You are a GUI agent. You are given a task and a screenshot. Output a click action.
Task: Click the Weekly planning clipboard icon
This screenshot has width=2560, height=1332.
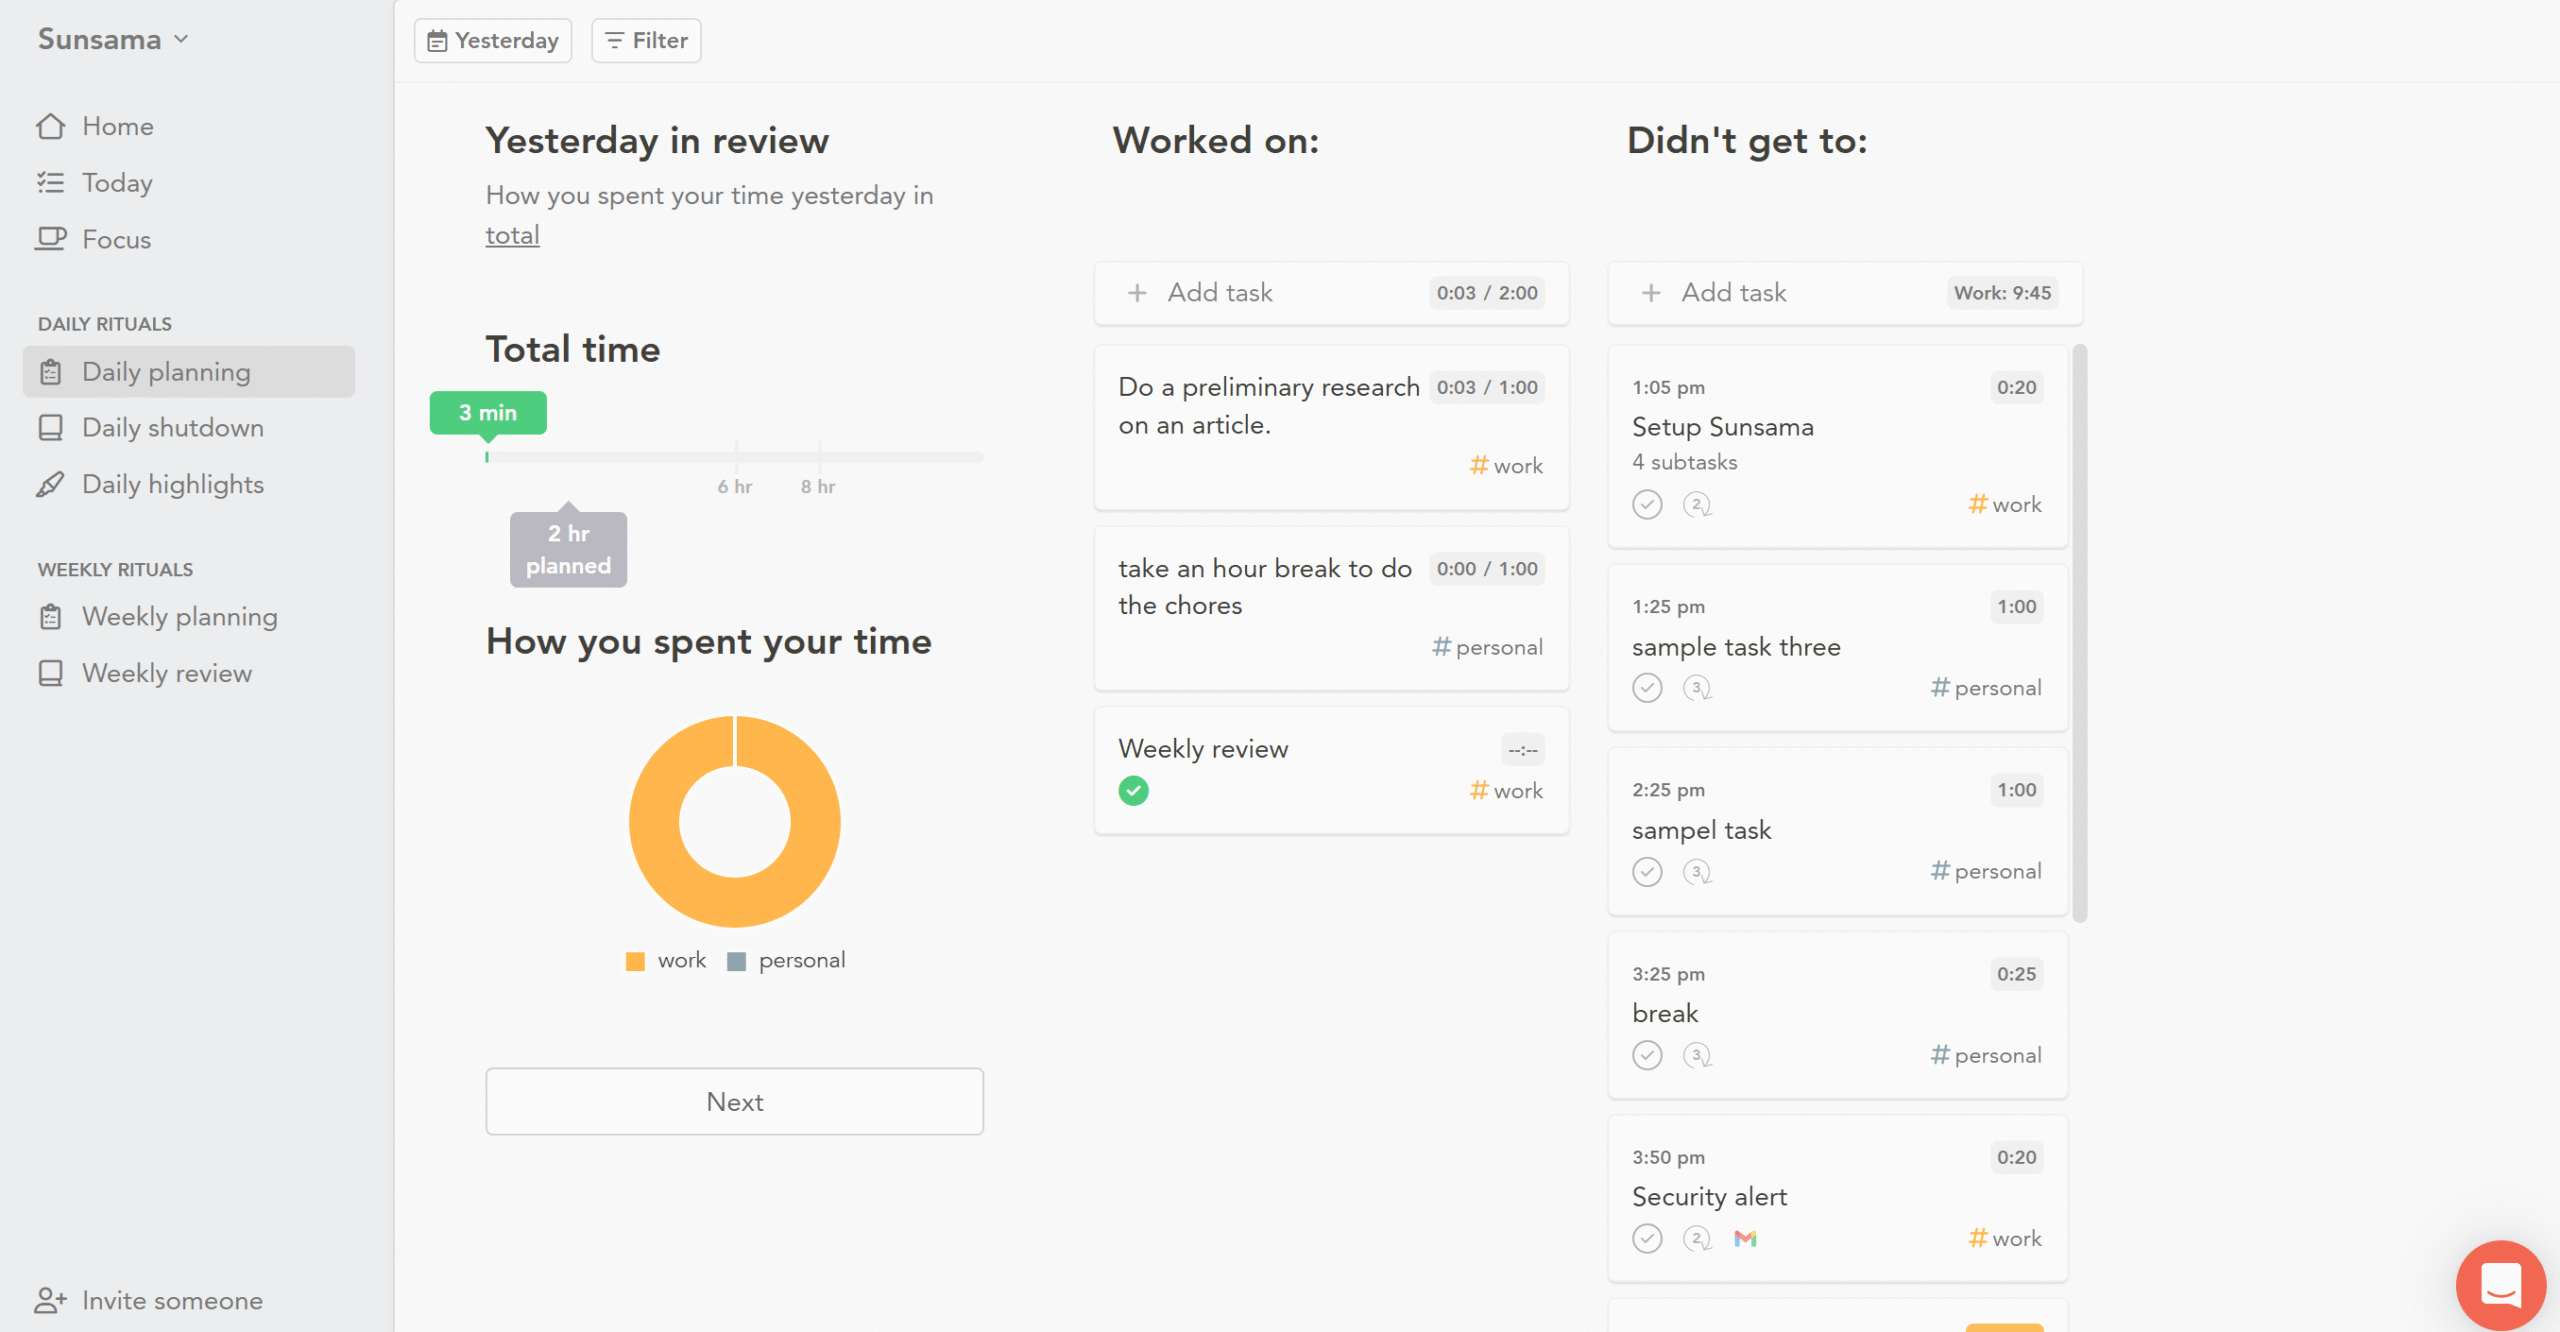click(x=50, y=616)
